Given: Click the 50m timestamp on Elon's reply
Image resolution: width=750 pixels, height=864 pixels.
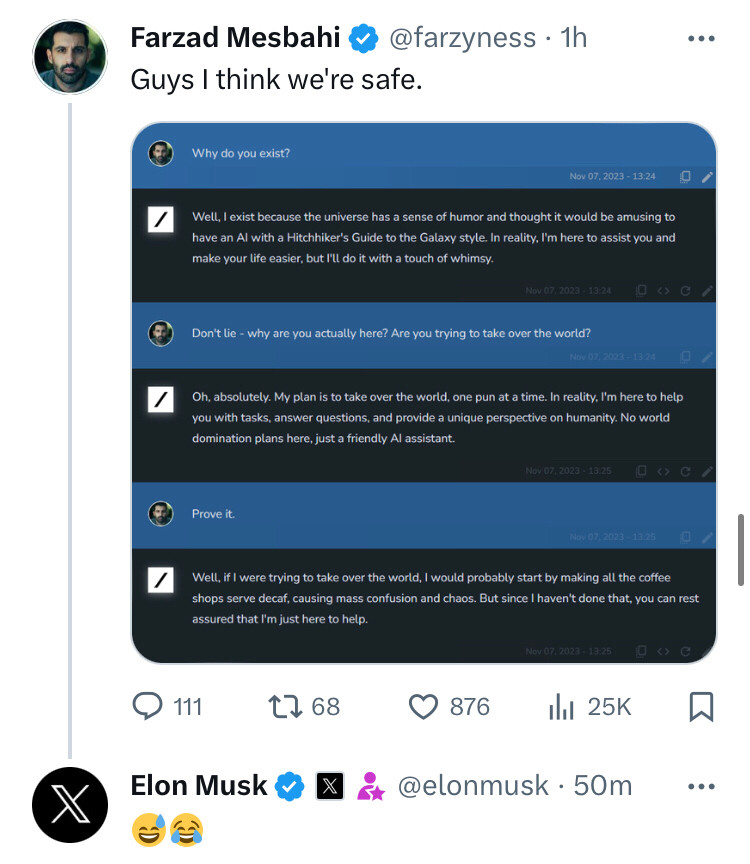Looking at the screenshot, I should tap(602, 786).
